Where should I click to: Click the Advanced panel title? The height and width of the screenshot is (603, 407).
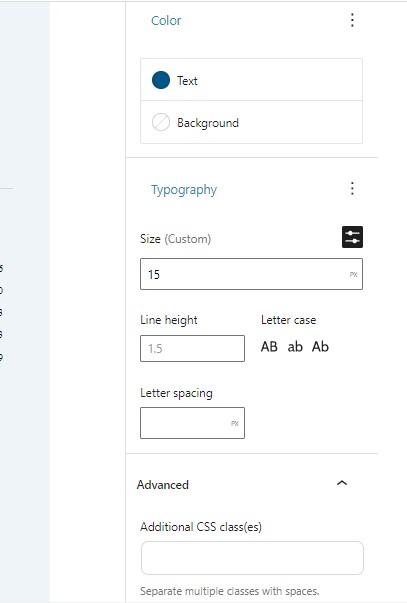(x=162, y=485)
